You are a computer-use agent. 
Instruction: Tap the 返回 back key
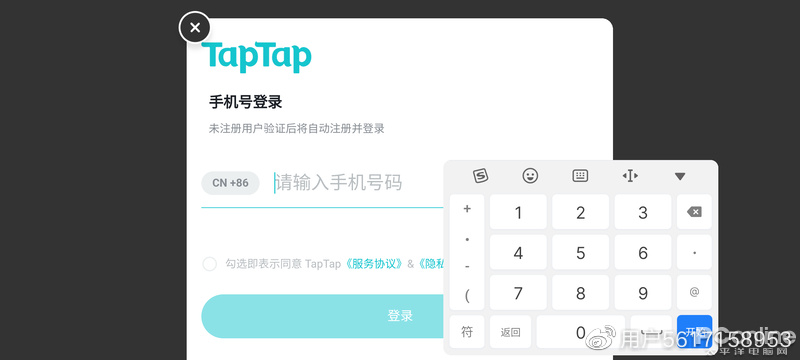coord(510,332)
